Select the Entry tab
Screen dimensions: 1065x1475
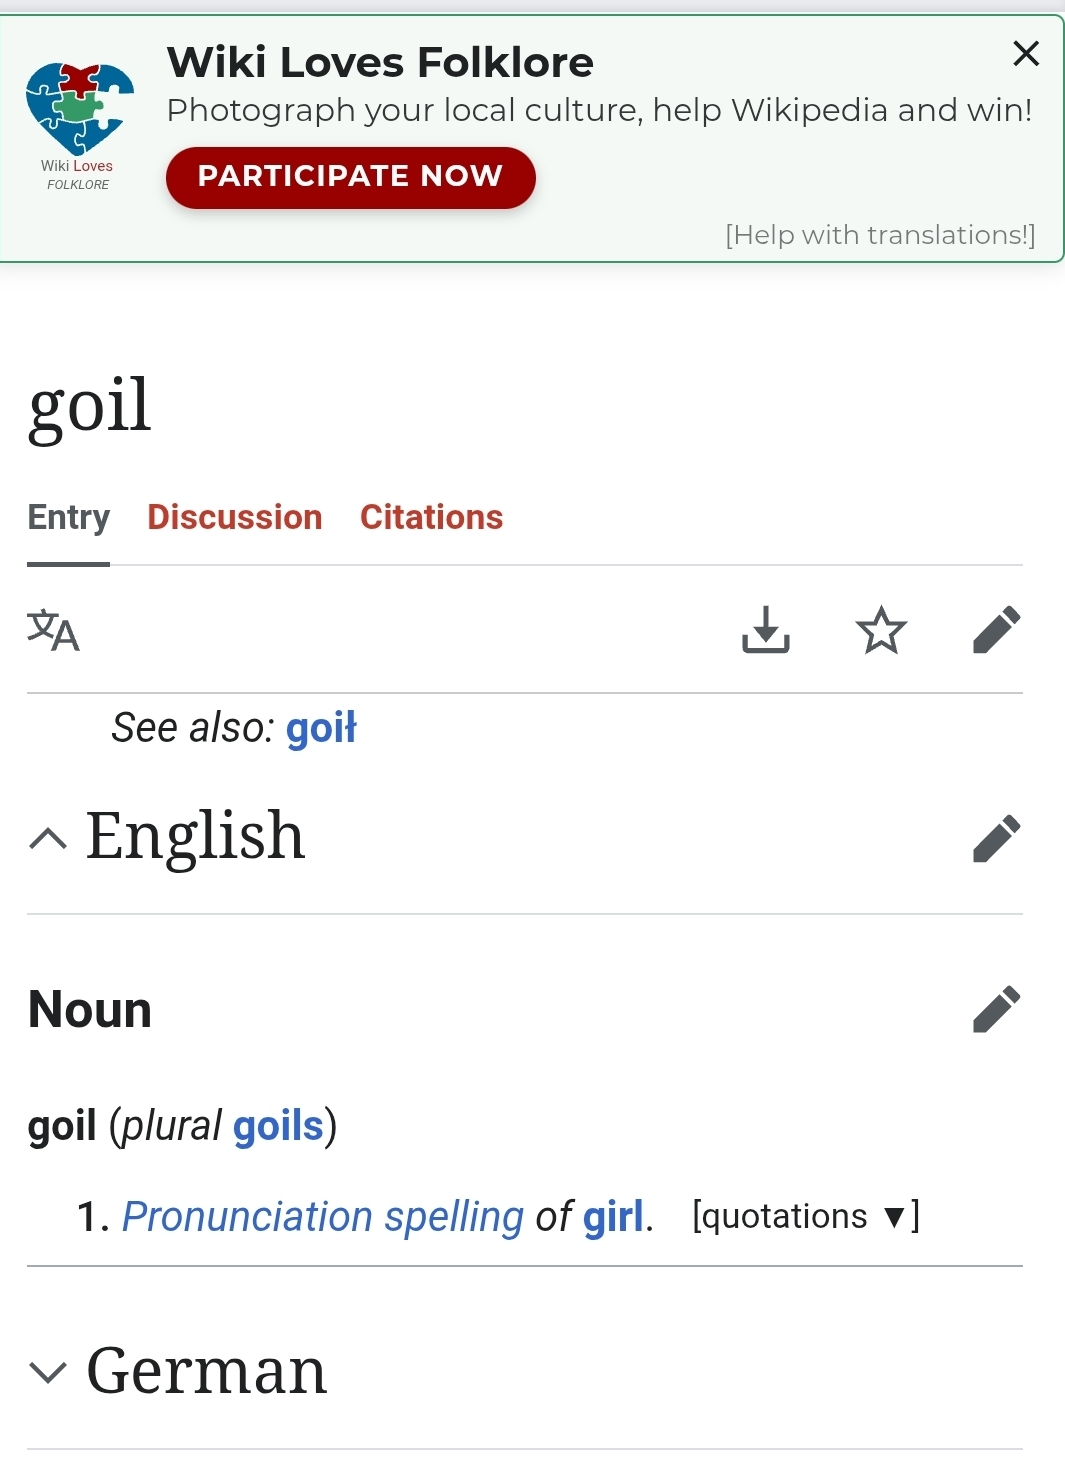click(69, 517)
